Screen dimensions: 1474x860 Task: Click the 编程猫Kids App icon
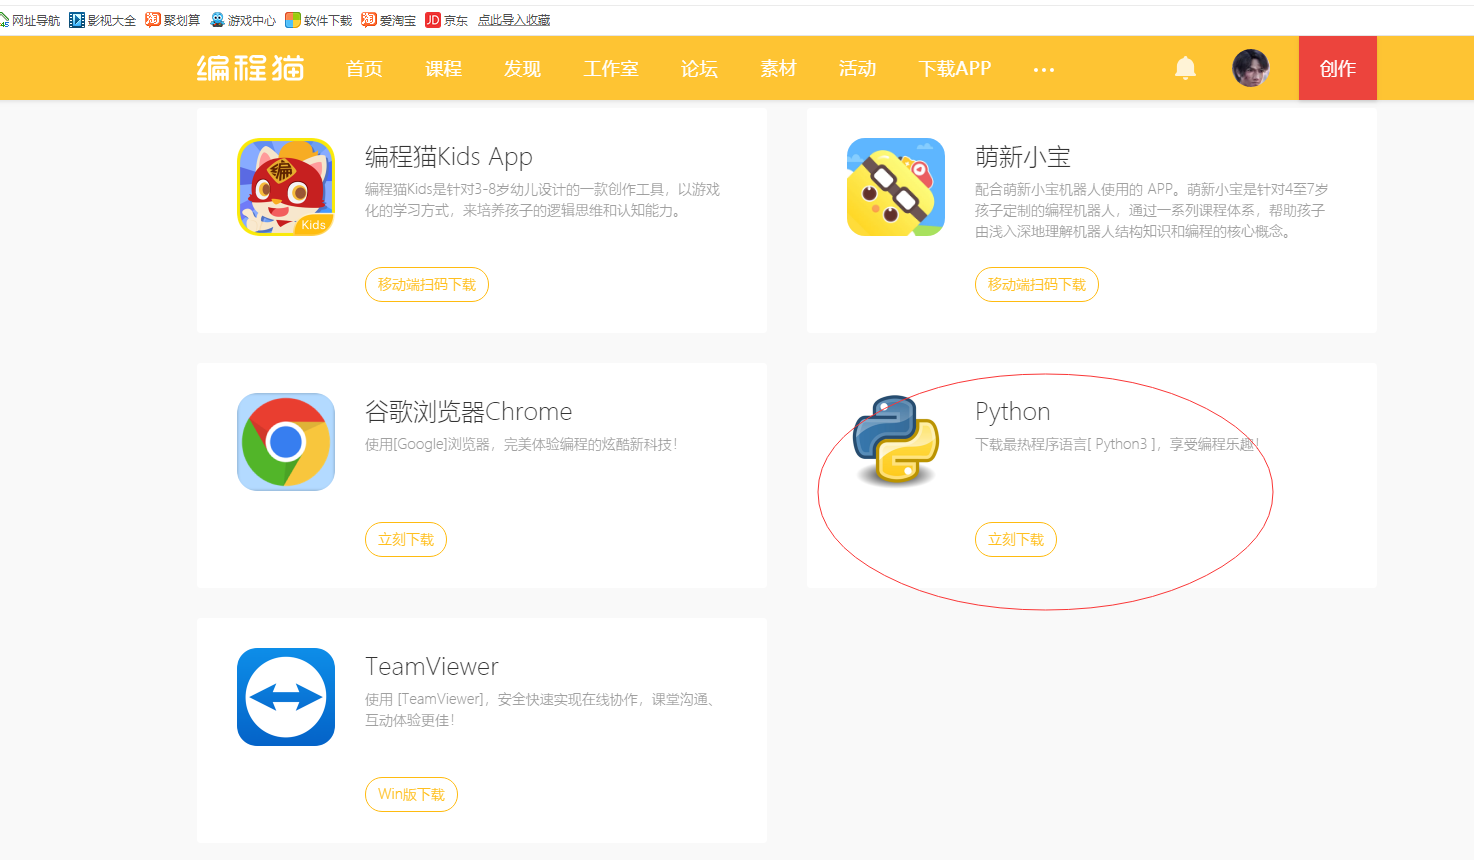click(286, 187)
